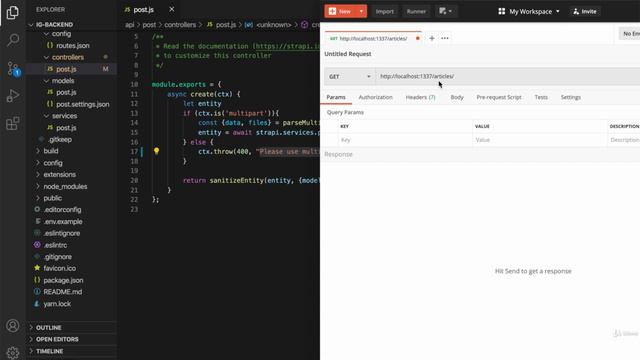Expand the TIMELINE section
This screenshot has height=360, width=640.
click(49, 351)
